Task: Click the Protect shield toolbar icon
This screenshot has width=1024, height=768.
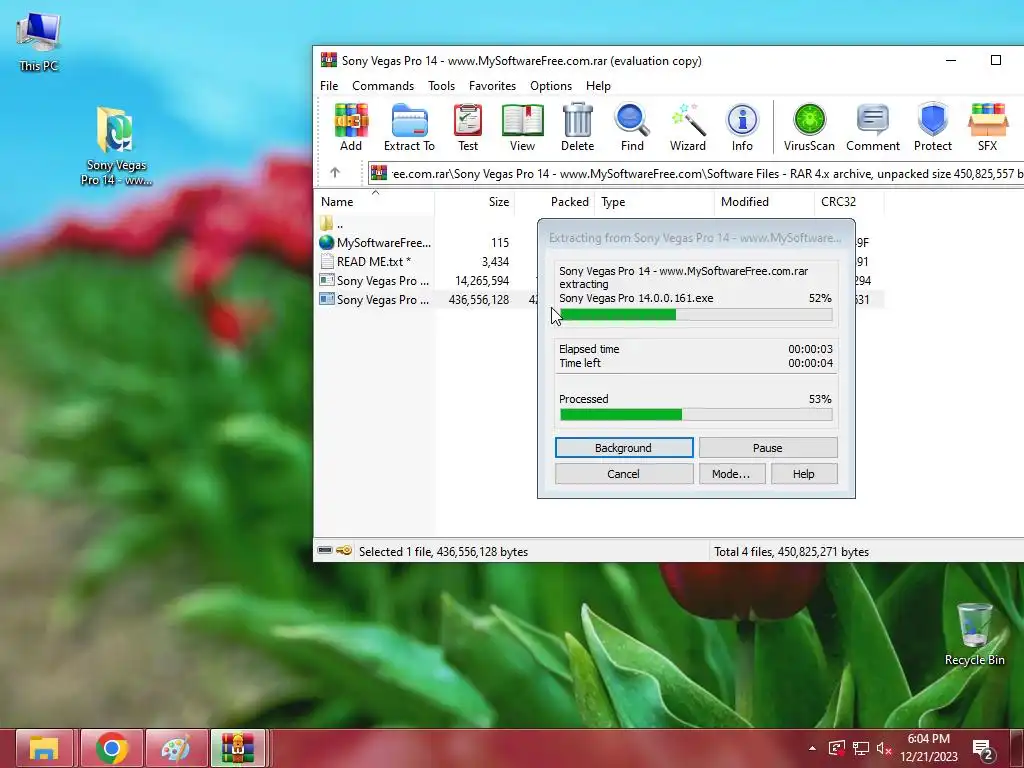Action: point(933,127)
